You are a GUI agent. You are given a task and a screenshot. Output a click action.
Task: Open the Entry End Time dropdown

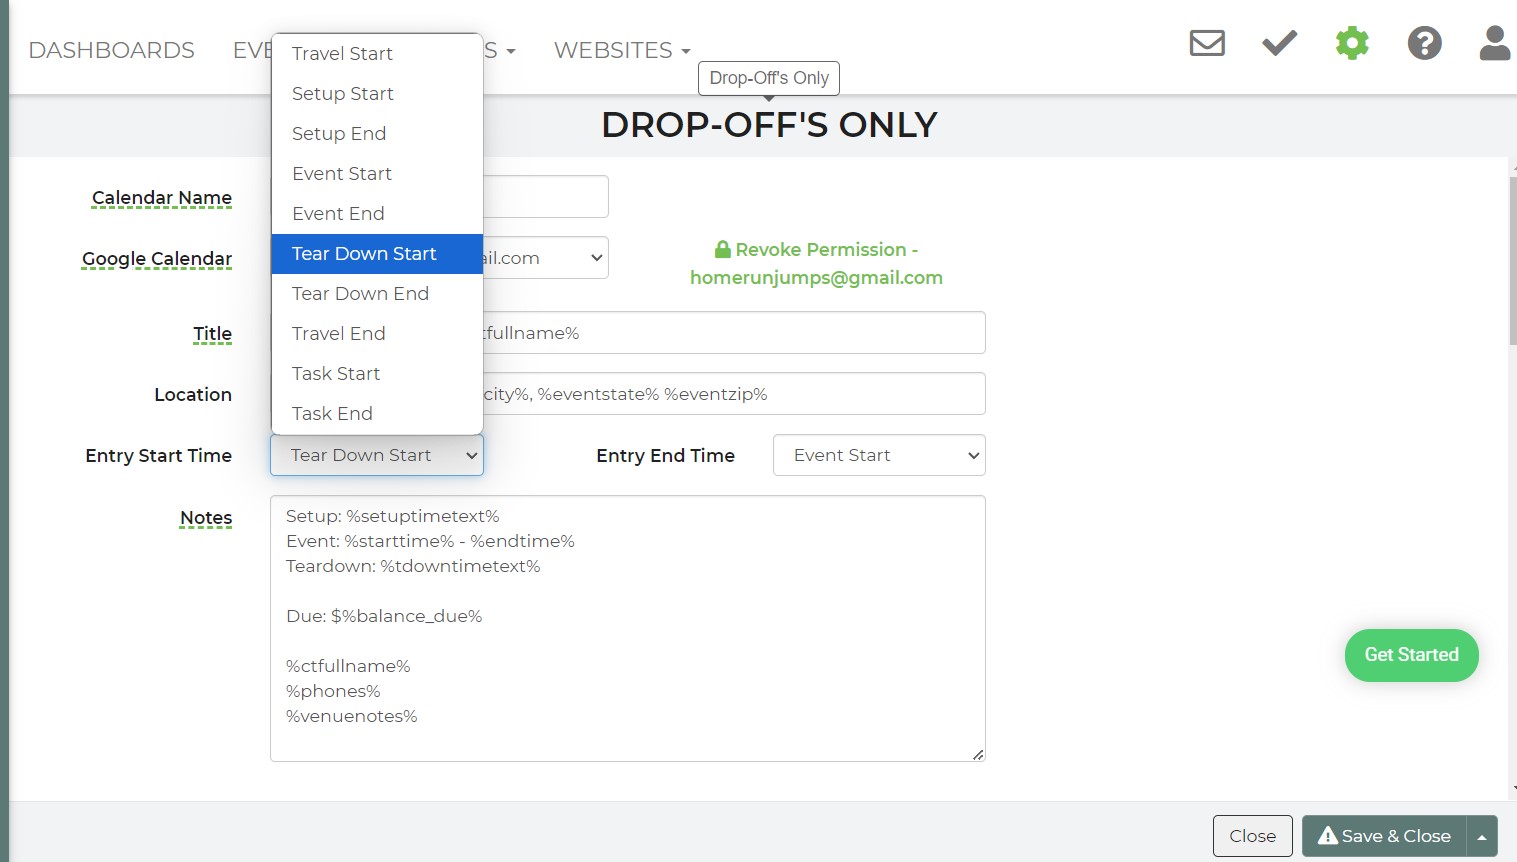pos(879,455)
